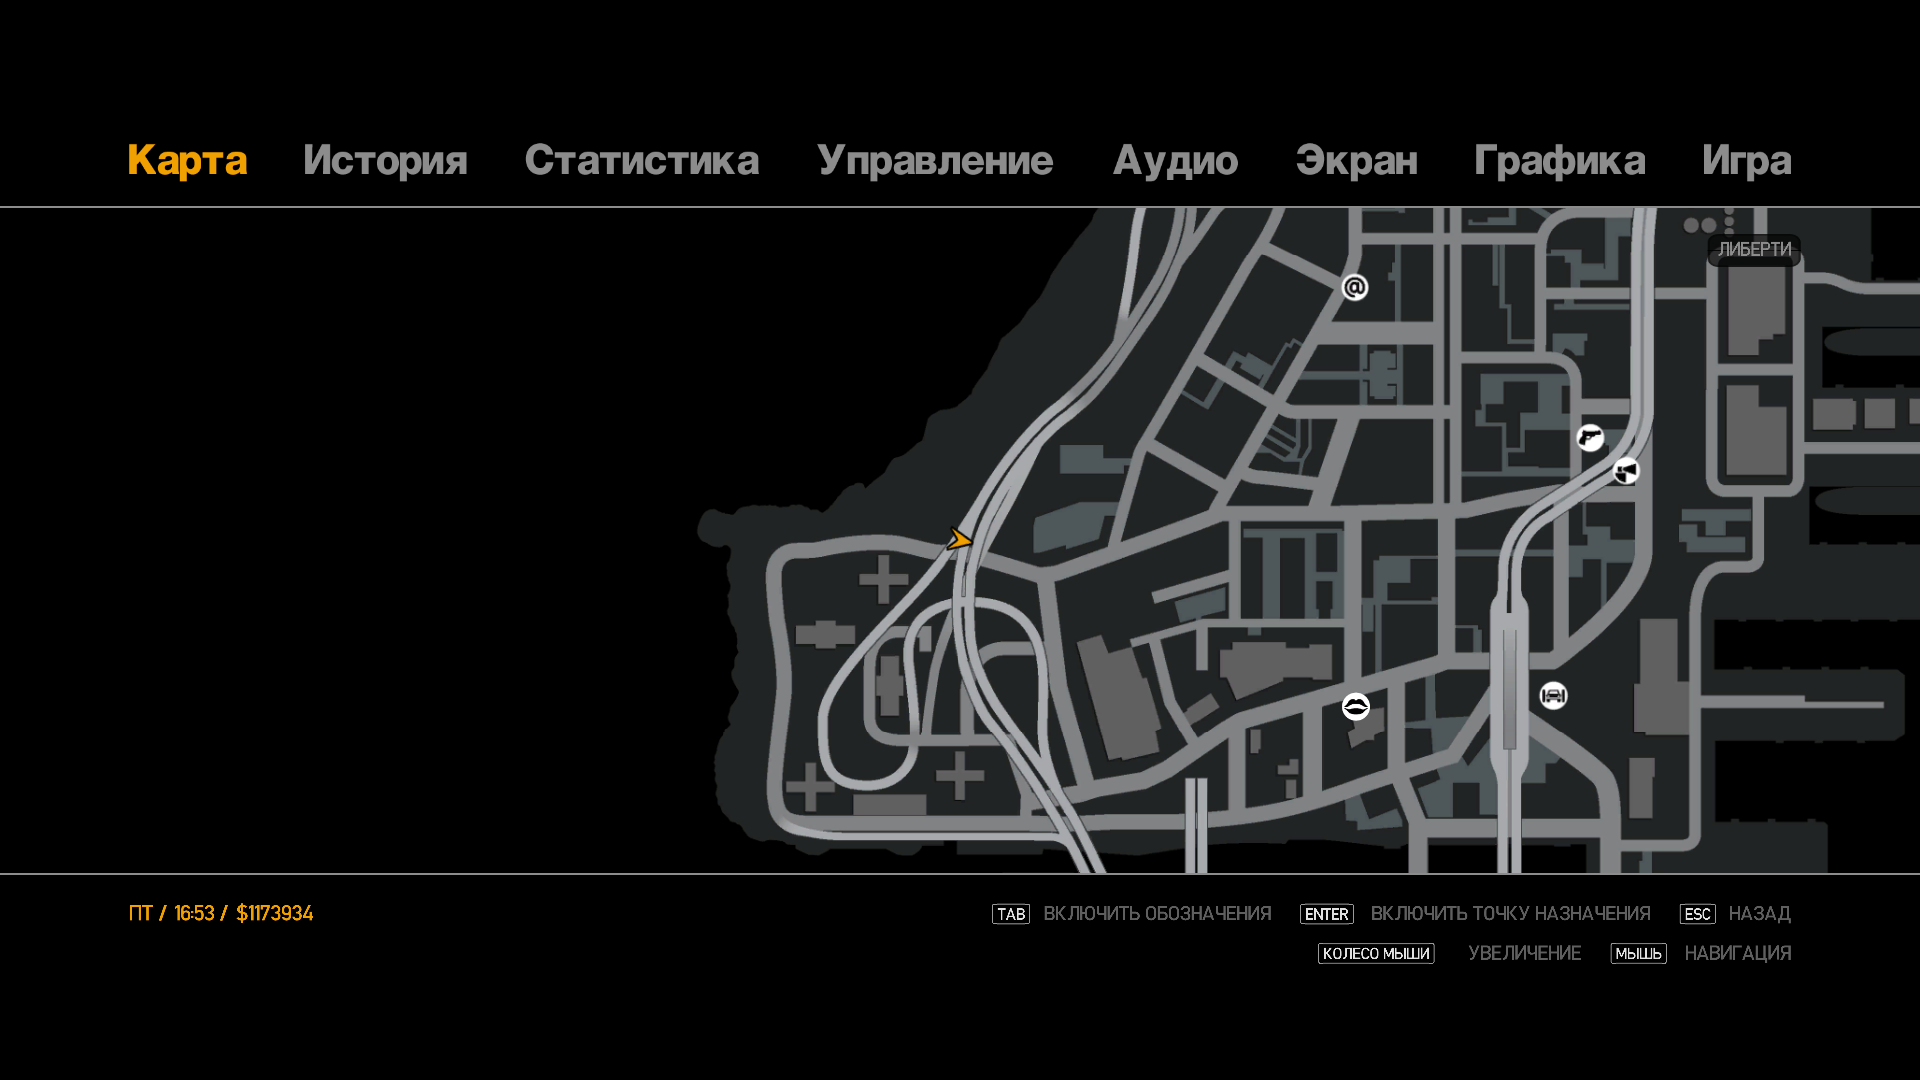Click the НАВИГАЦИЯ mouse hint

pos(1737,954)
